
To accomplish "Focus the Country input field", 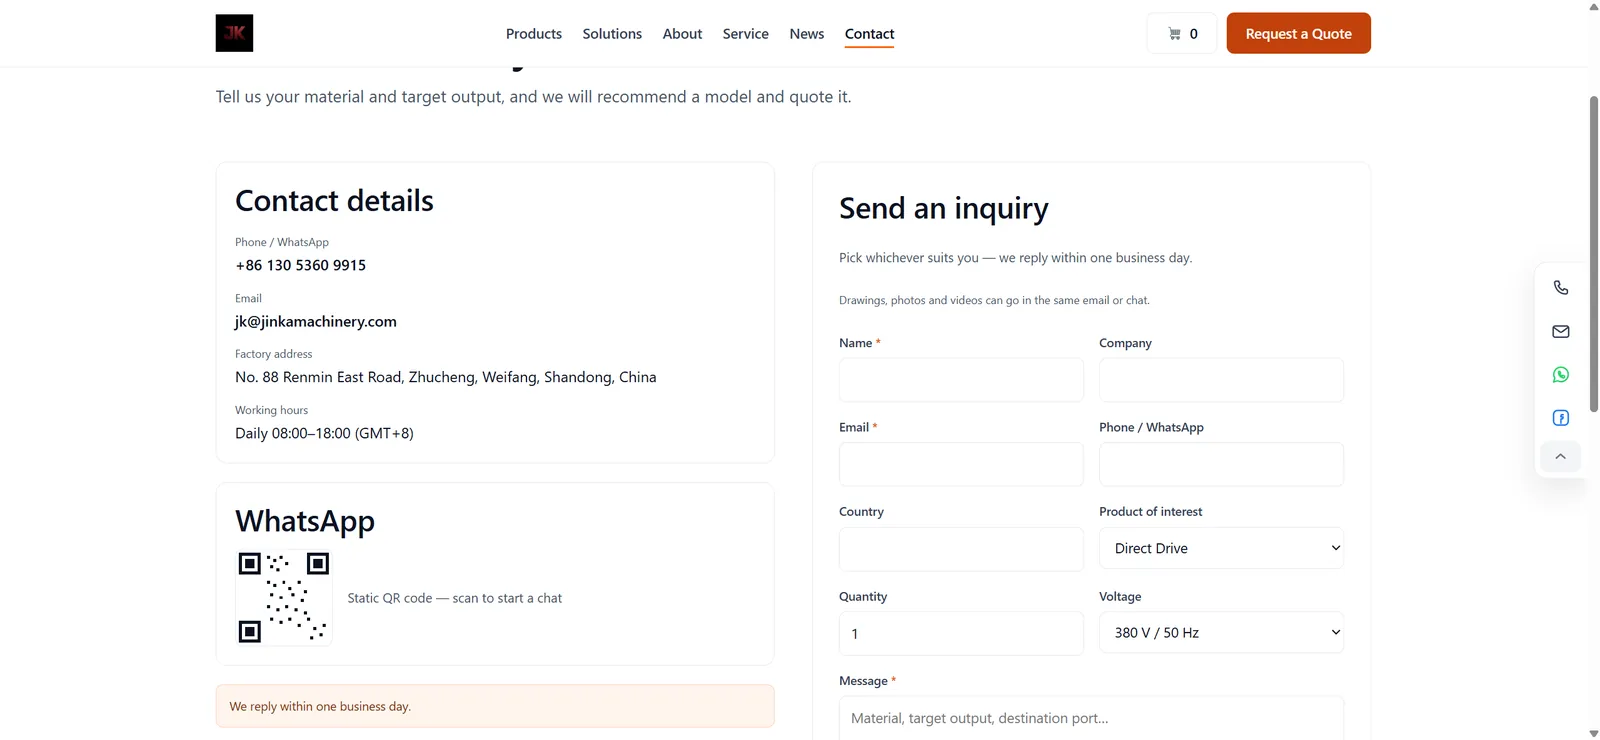I will point(961,549).
